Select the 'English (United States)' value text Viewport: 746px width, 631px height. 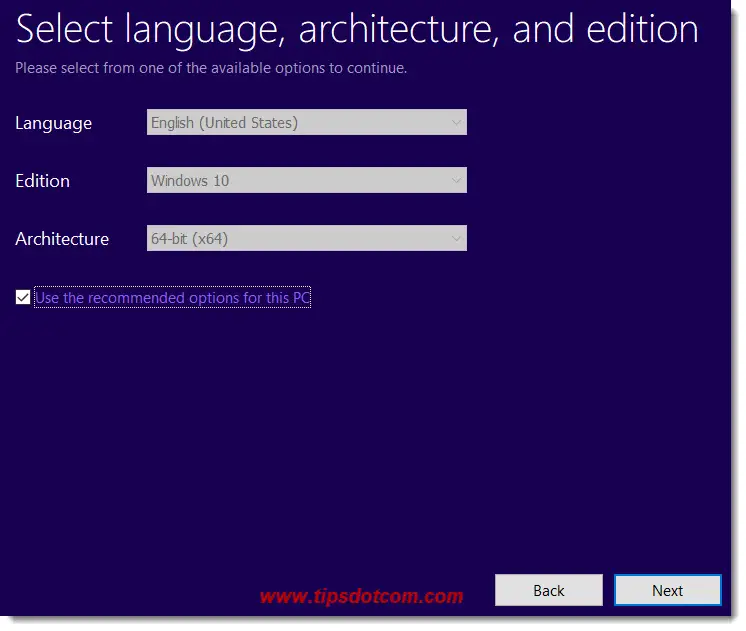click(x=224, y=123)
